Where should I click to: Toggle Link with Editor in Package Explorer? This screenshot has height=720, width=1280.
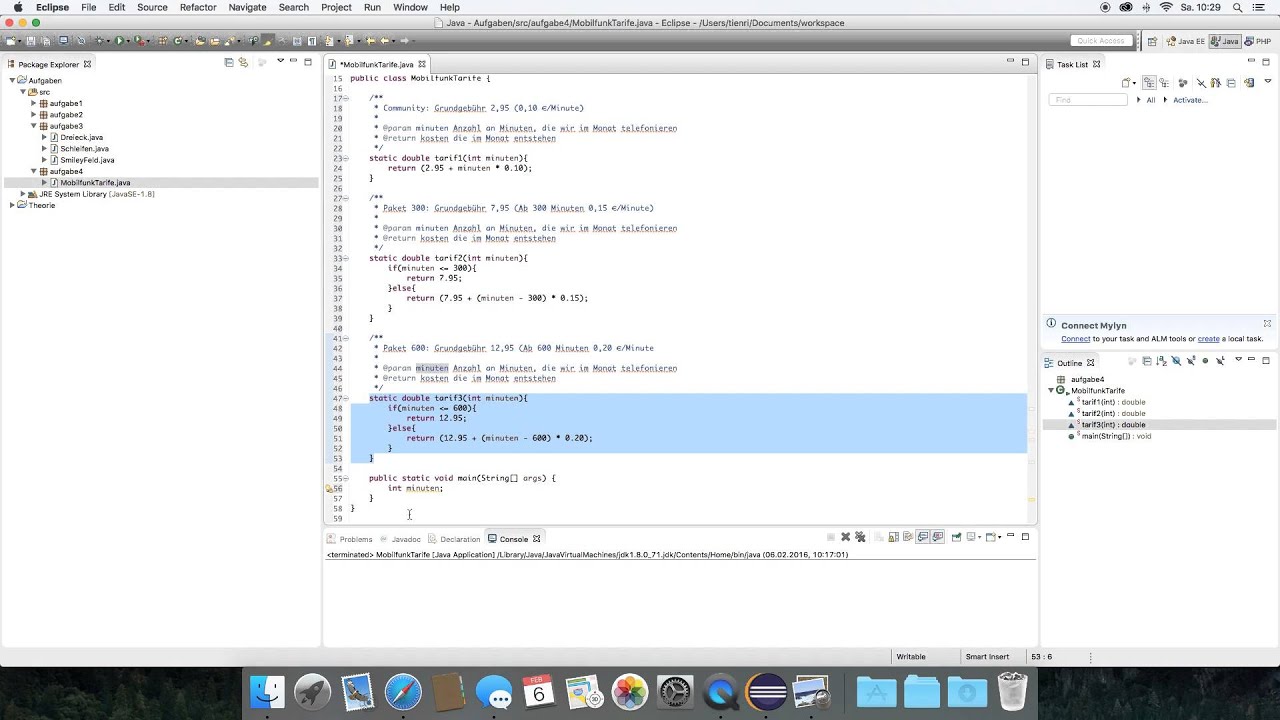point(243,63)
